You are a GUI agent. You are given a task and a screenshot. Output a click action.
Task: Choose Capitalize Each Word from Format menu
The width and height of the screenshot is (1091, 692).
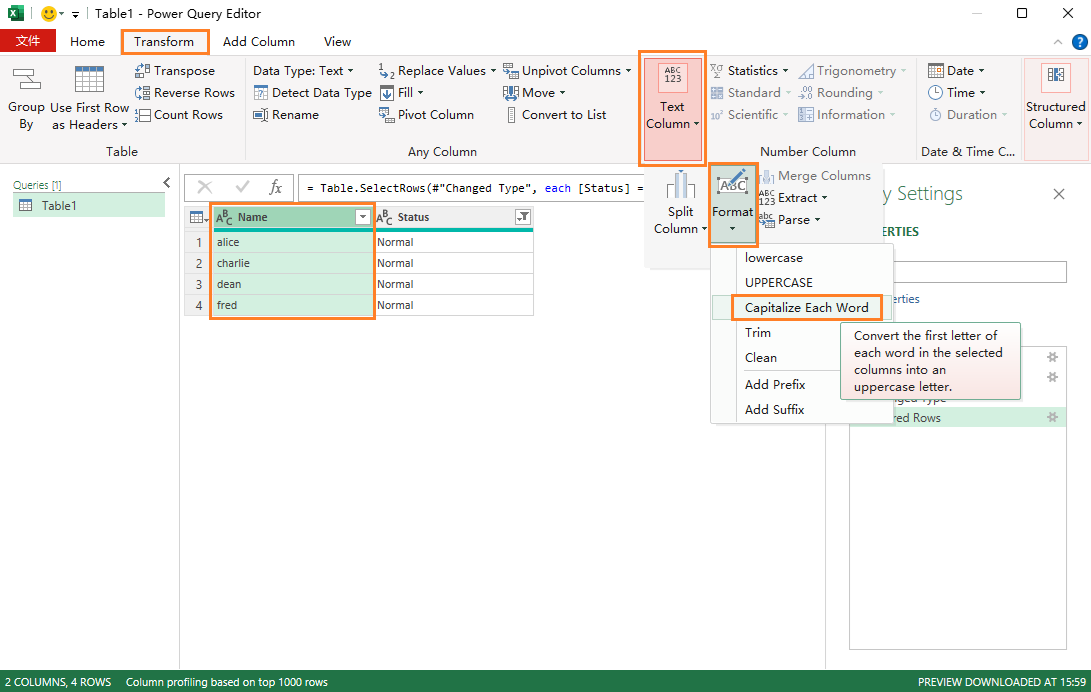point(806,308)
